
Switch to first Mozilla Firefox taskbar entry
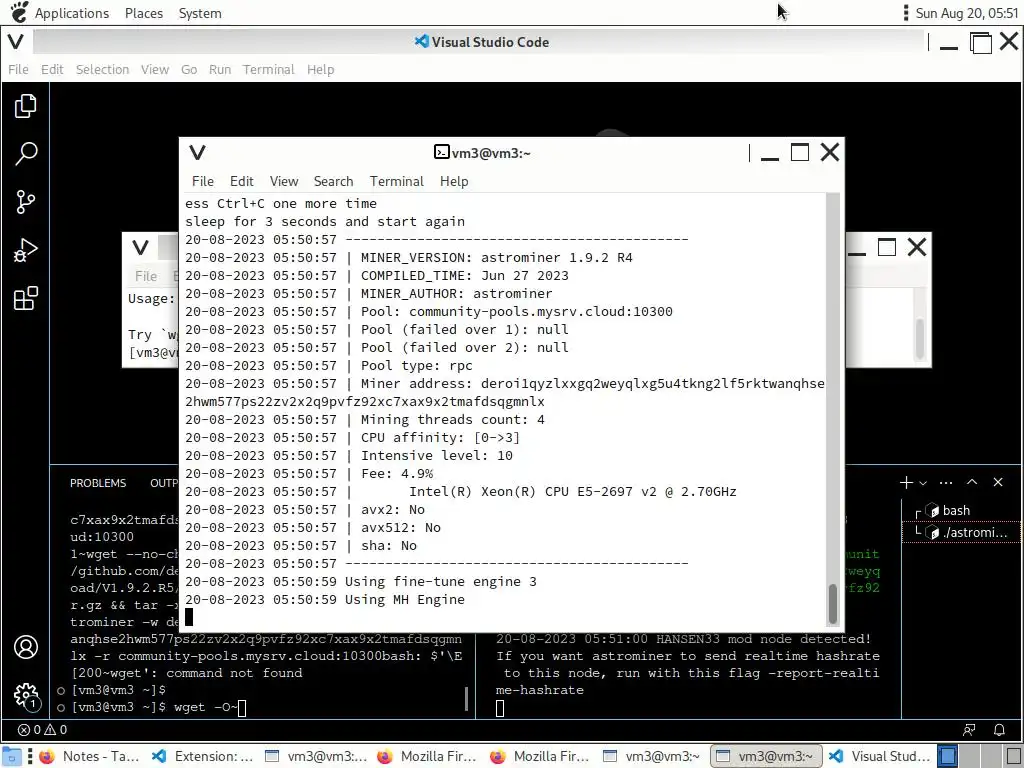[x=428, y=756]
